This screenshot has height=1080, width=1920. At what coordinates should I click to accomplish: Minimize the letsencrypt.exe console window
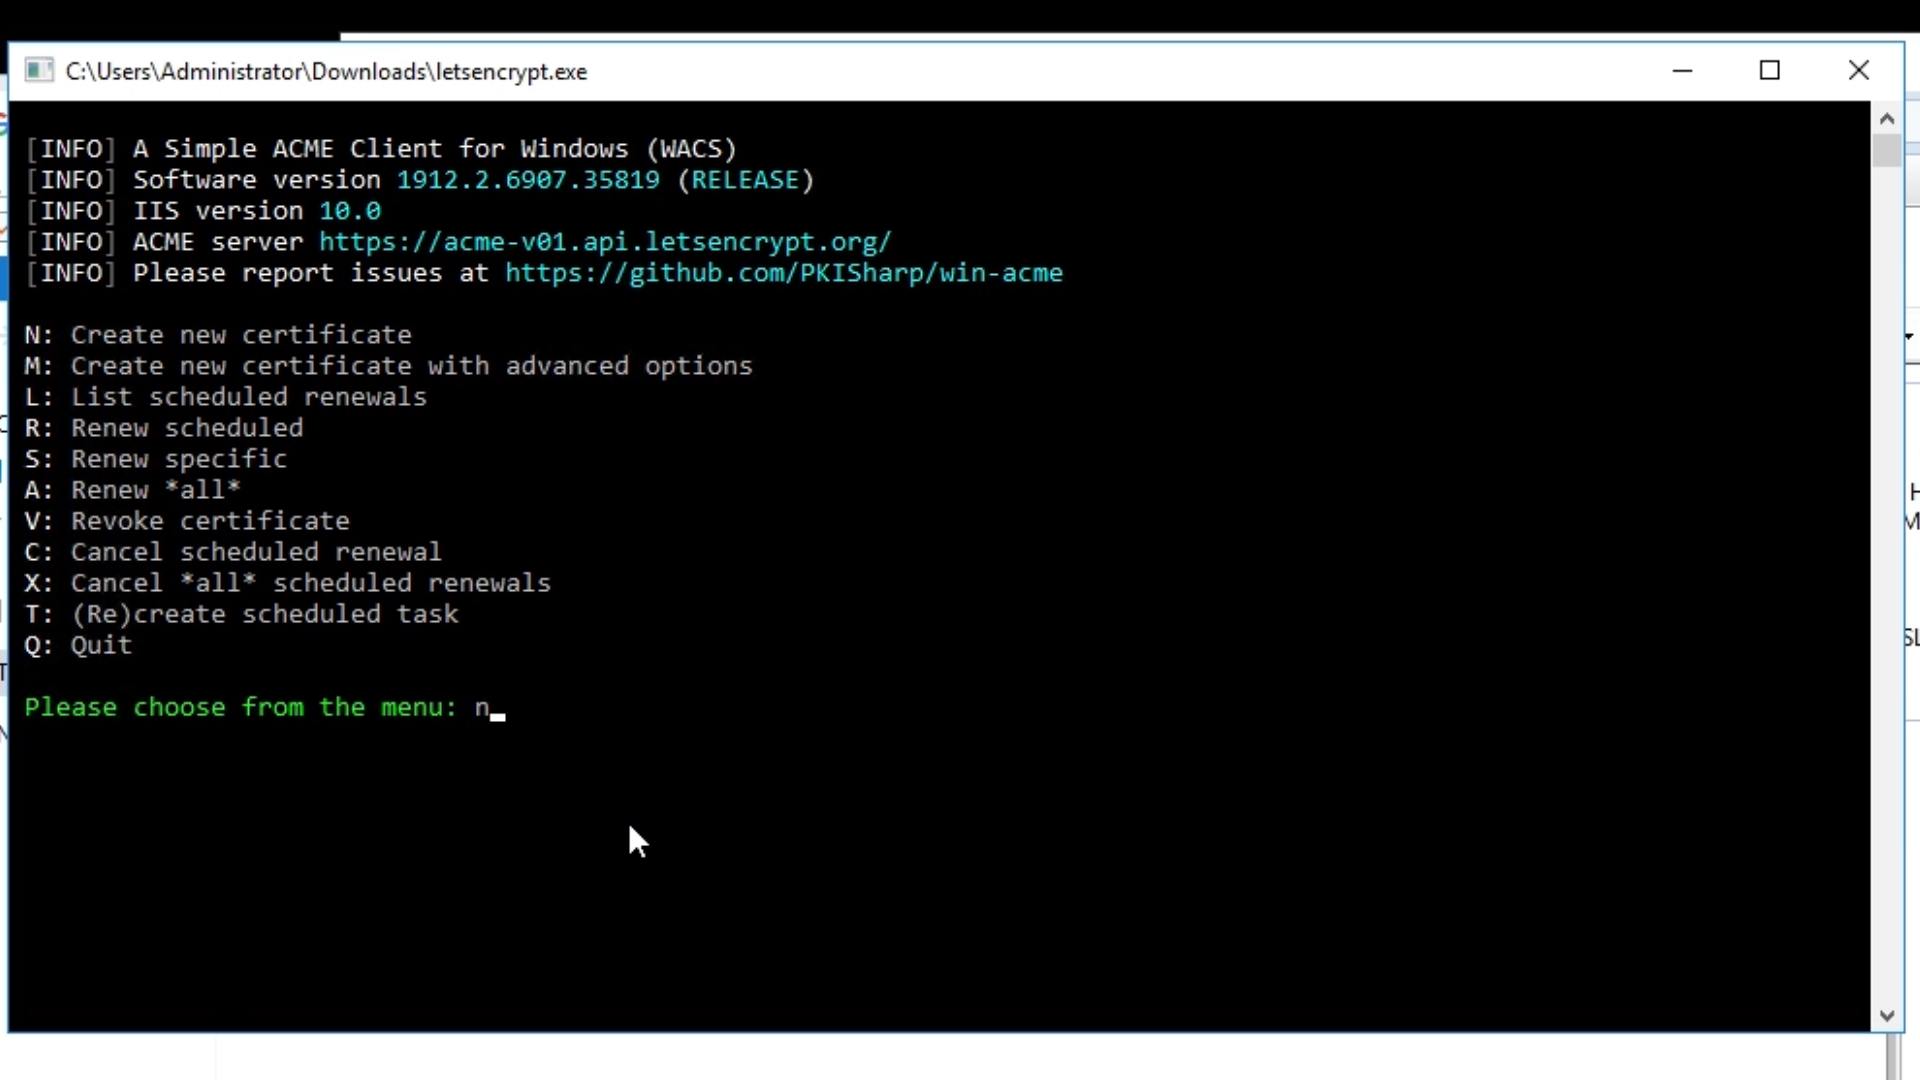point(1682,71)
